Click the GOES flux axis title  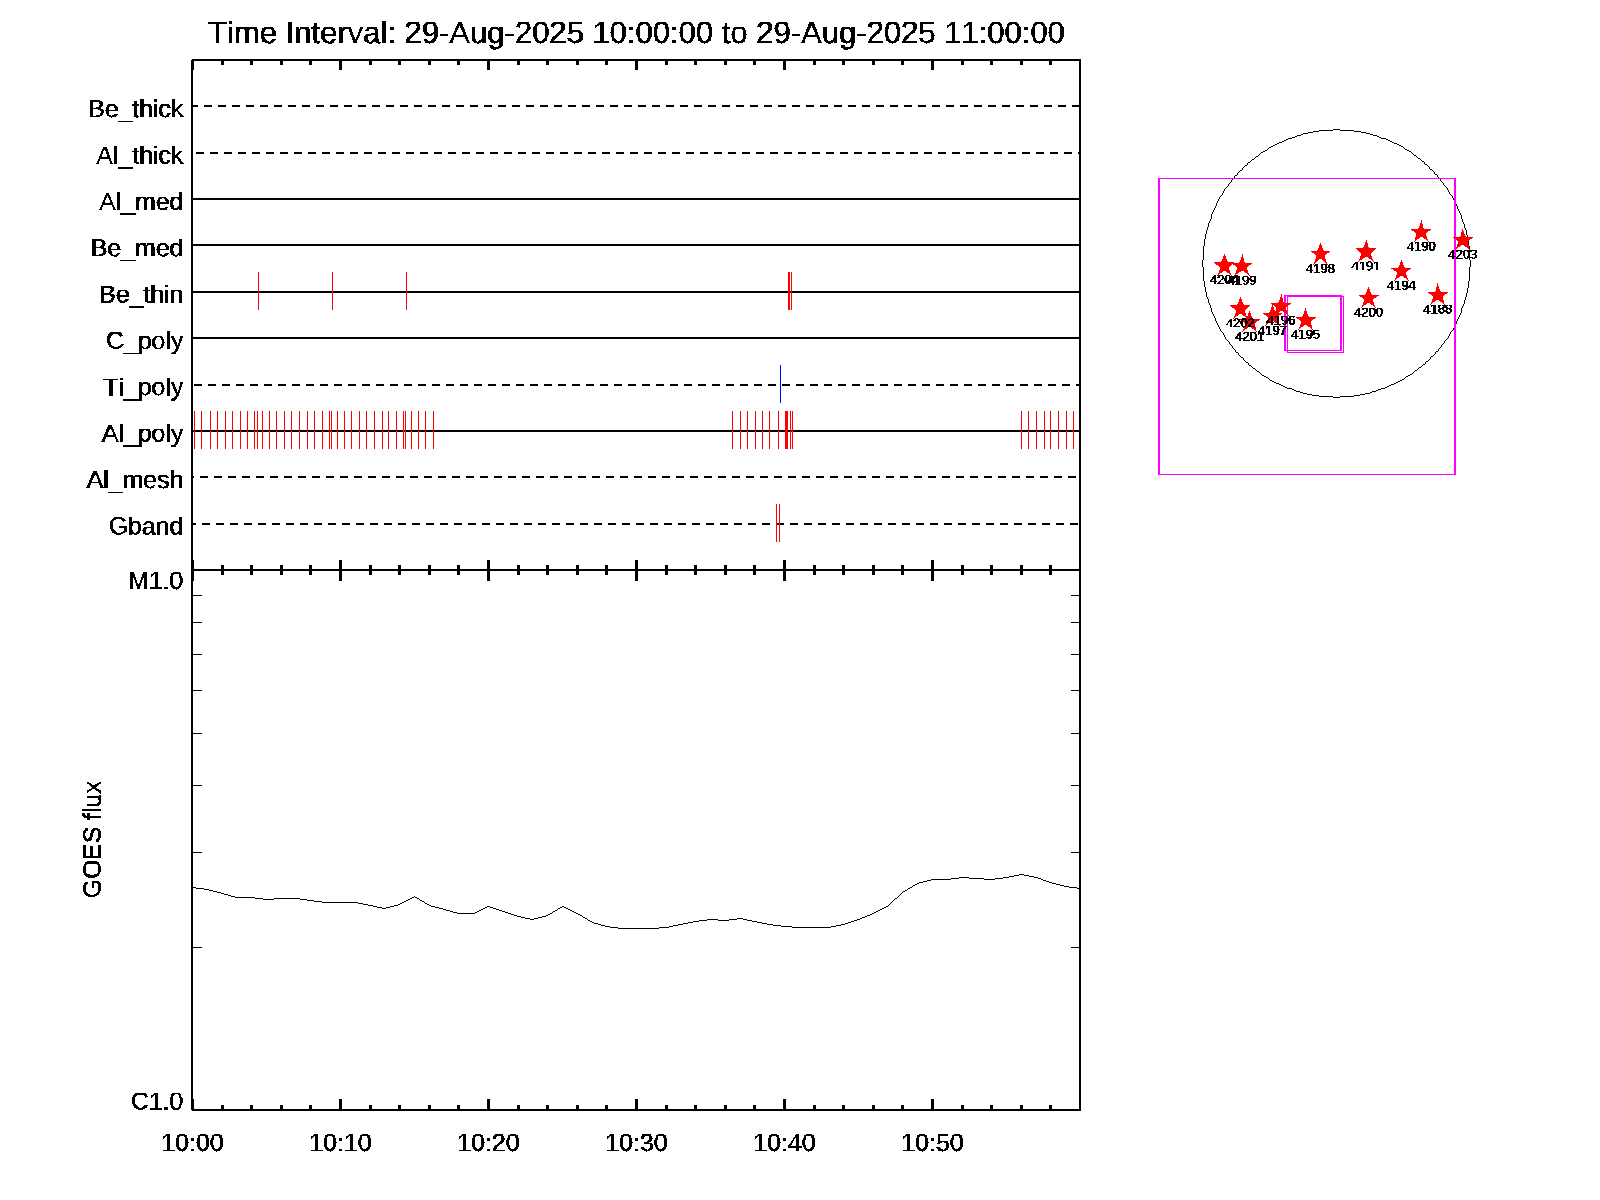[92, 840]
